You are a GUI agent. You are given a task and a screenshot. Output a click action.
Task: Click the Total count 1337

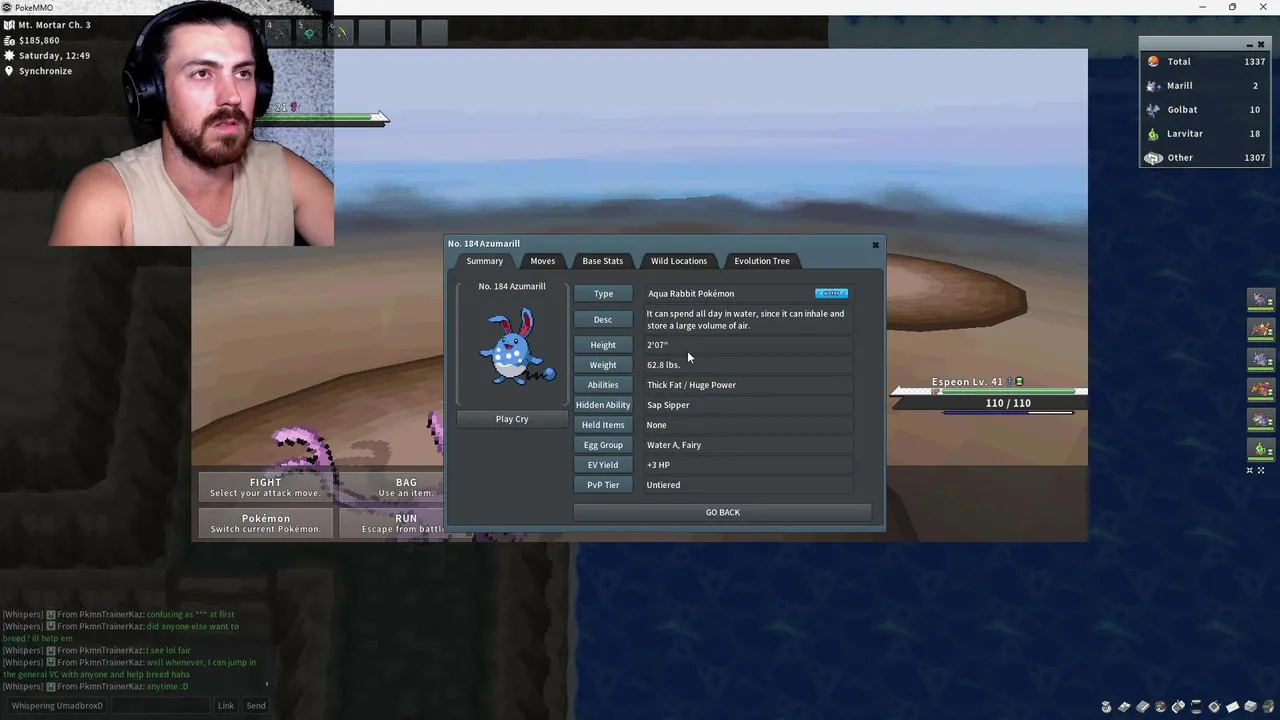pos(1254,62)
